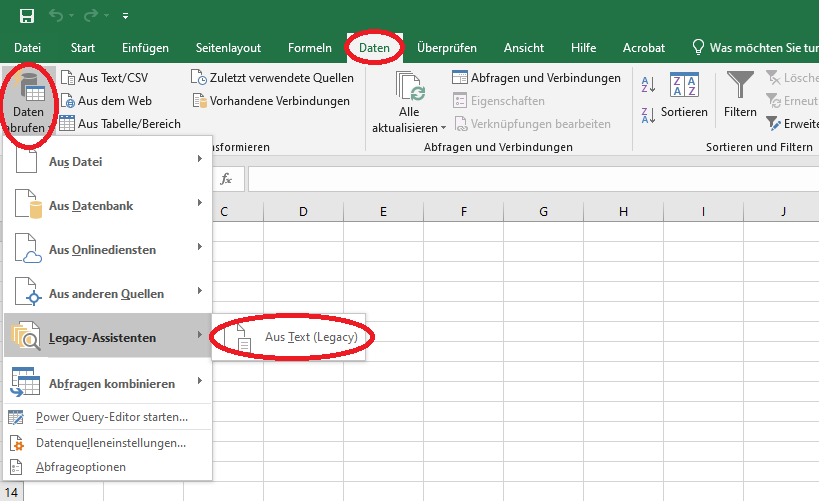Click the Alle aktualisieren refresh icon
The width and height of the screenshot is (819, 501).
[410, 86]
